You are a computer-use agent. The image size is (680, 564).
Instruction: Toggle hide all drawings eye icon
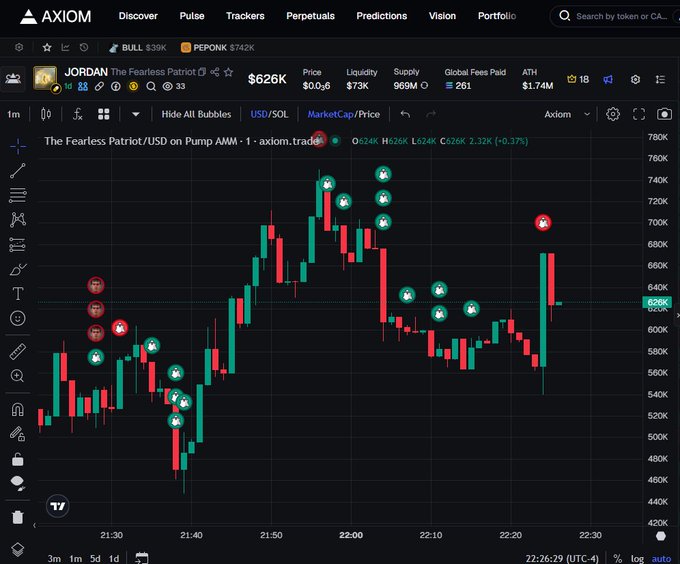pyautogui.click(x=18, y=483)
